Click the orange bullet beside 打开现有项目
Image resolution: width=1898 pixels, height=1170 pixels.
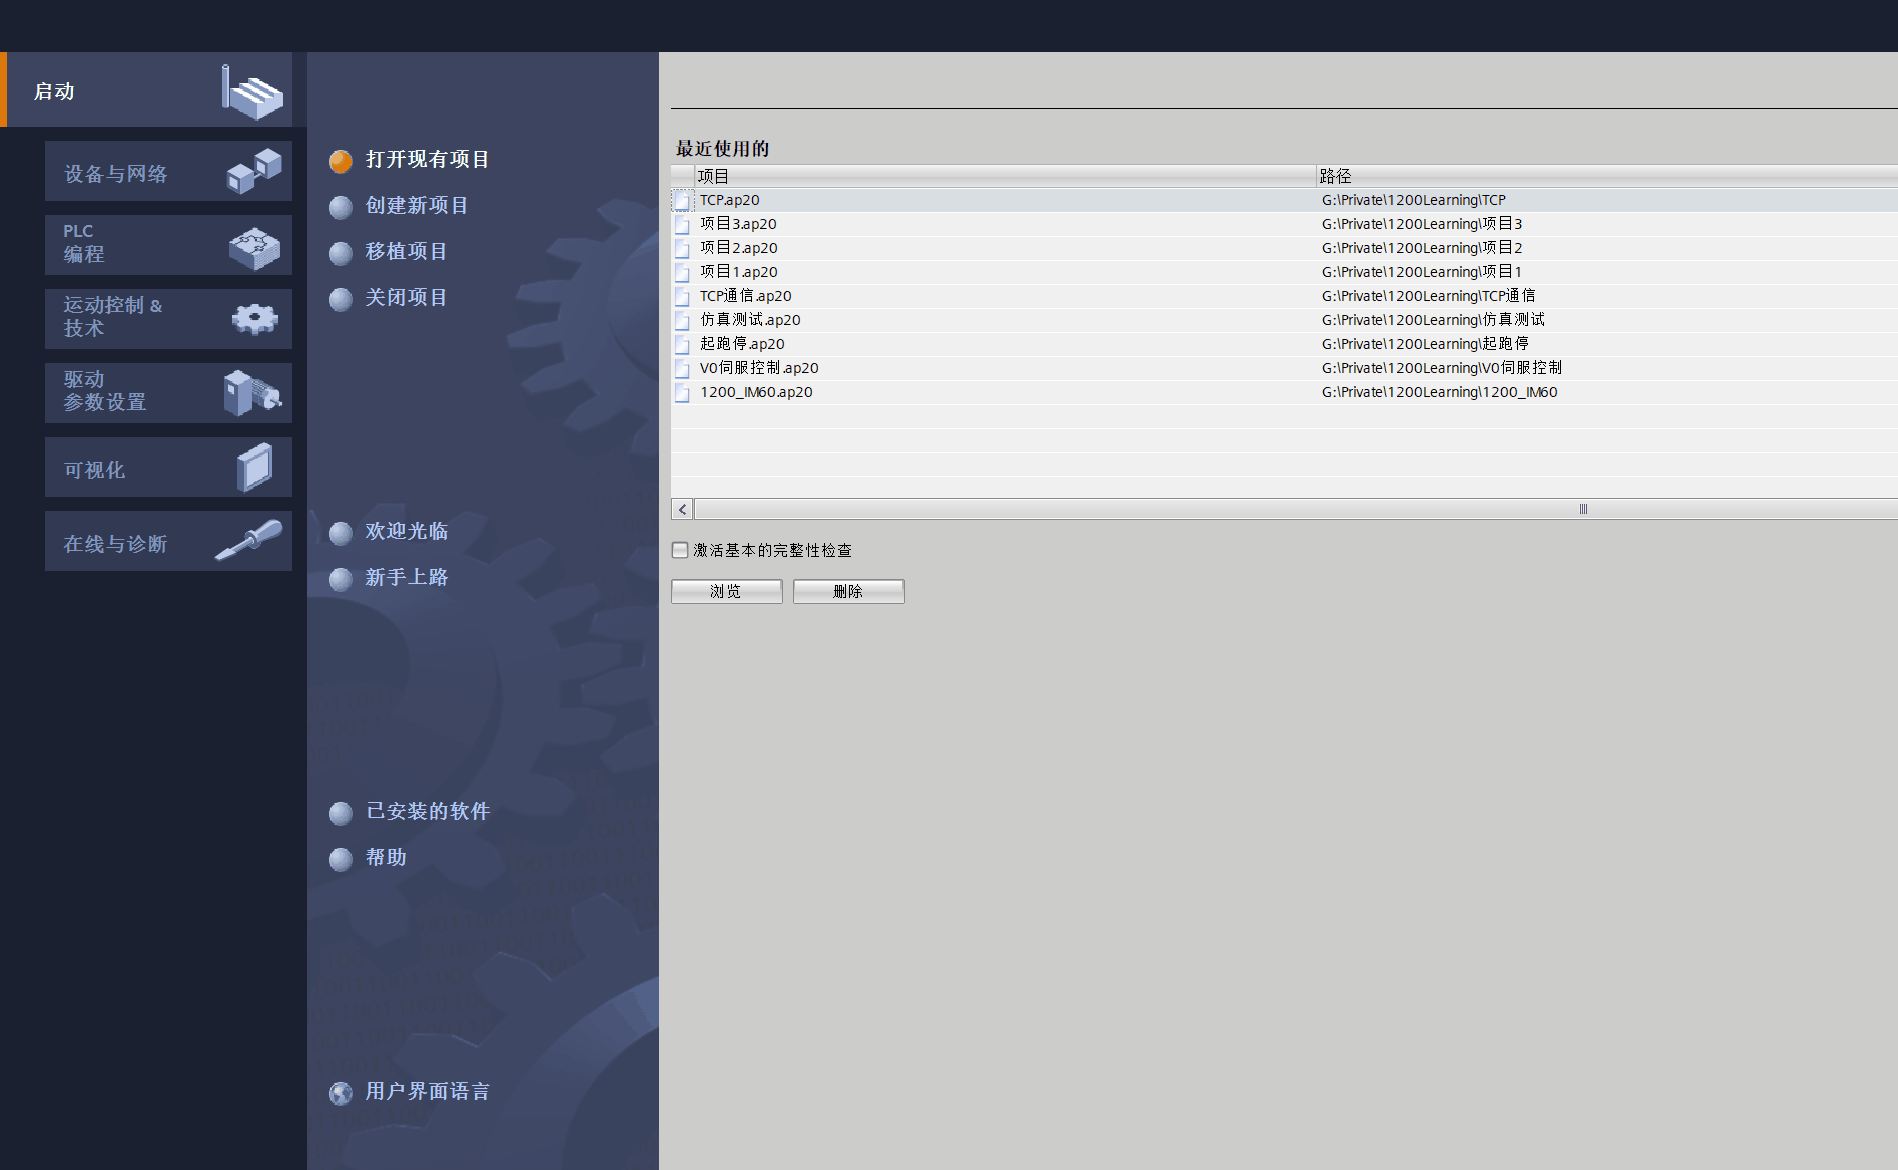pyautogui.click(x=341, y=161)
